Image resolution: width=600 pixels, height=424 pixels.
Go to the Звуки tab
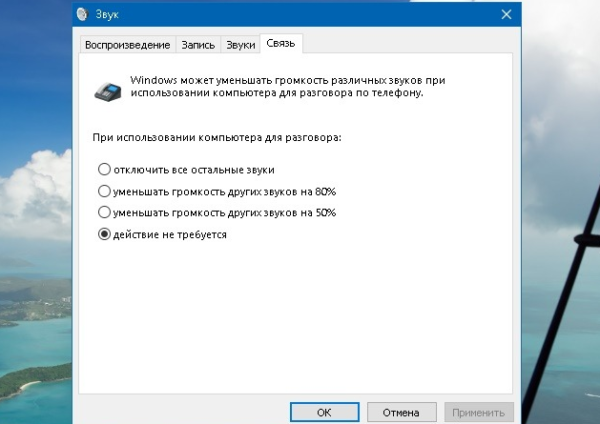coord(240,44)
